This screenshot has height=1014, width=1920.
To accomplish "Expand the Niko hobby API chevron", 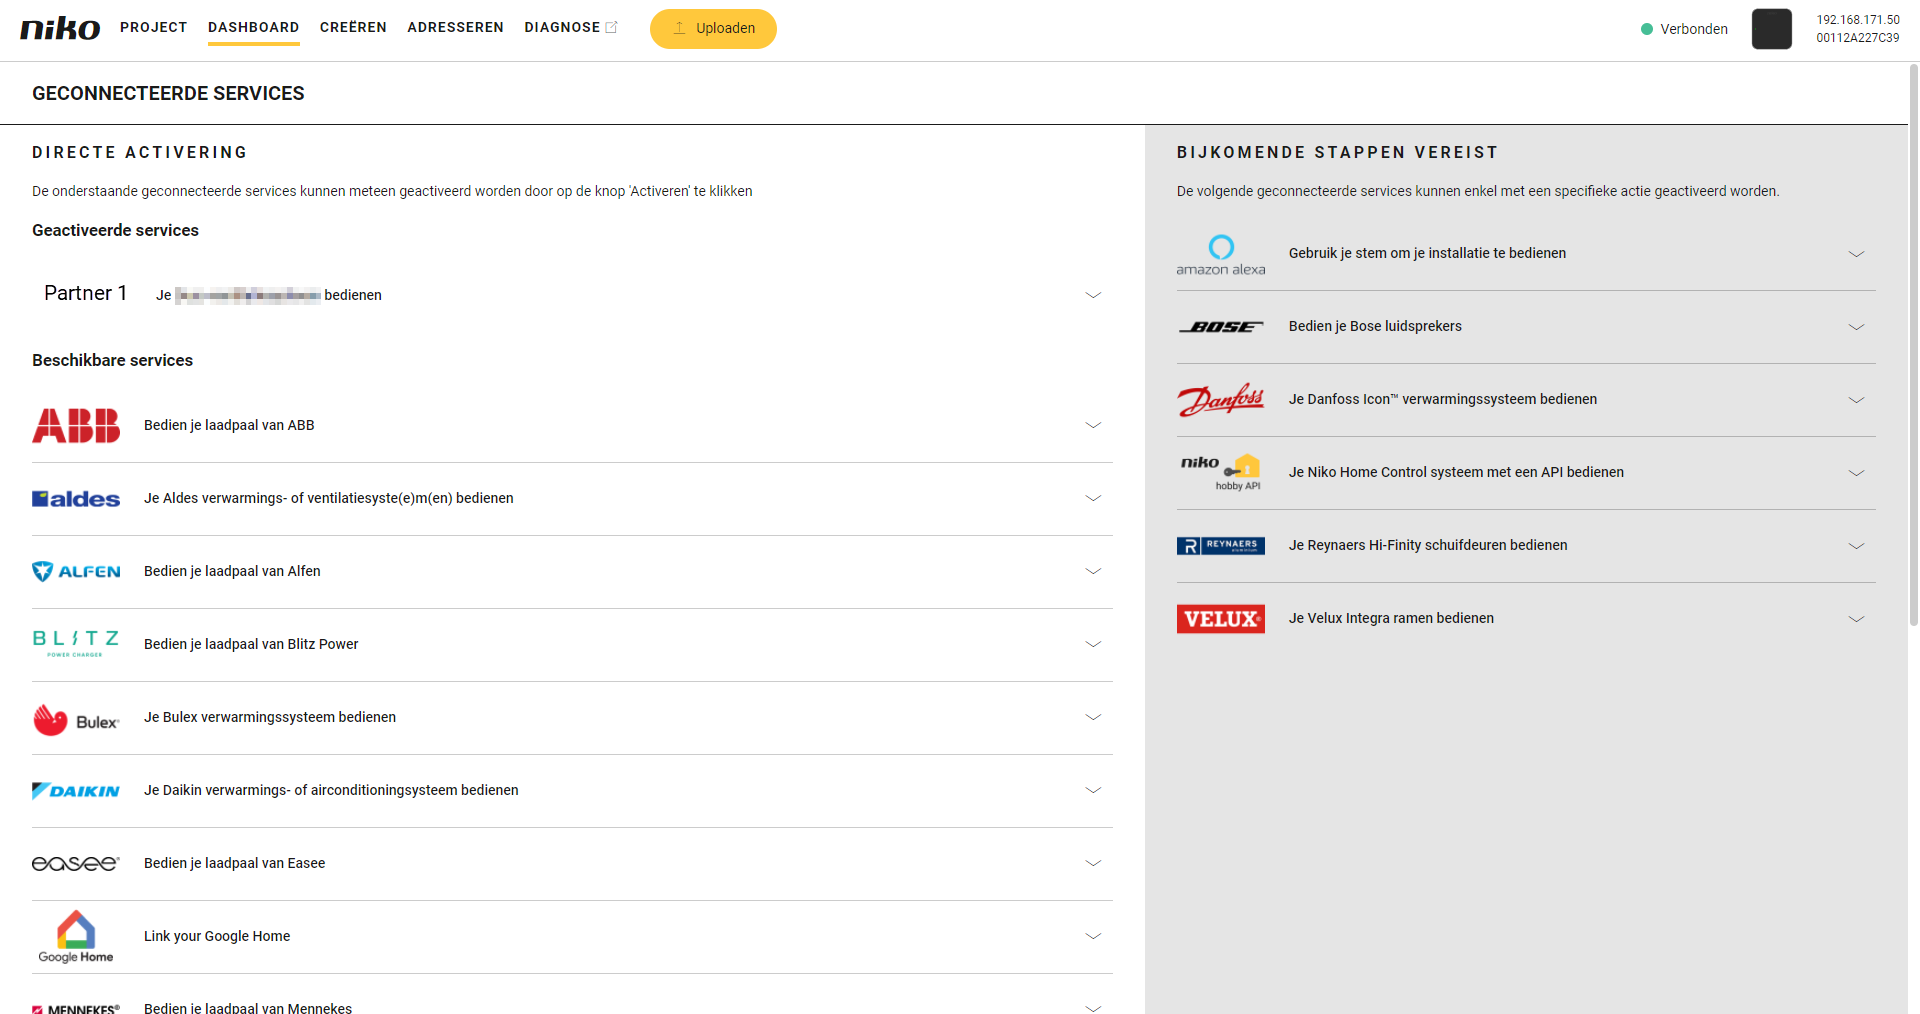I will (x=1856, y=473).
